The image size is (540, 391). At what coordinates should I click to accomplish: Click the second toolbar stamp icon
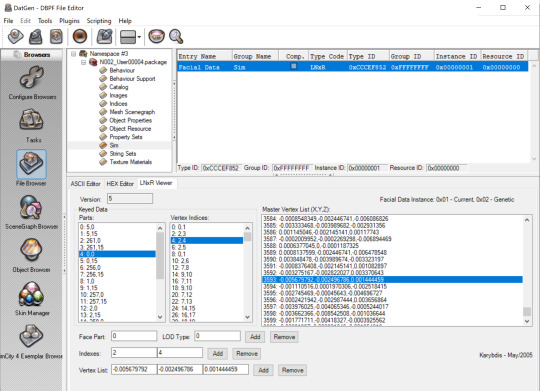pyautogui.click(x=36, y=37)
